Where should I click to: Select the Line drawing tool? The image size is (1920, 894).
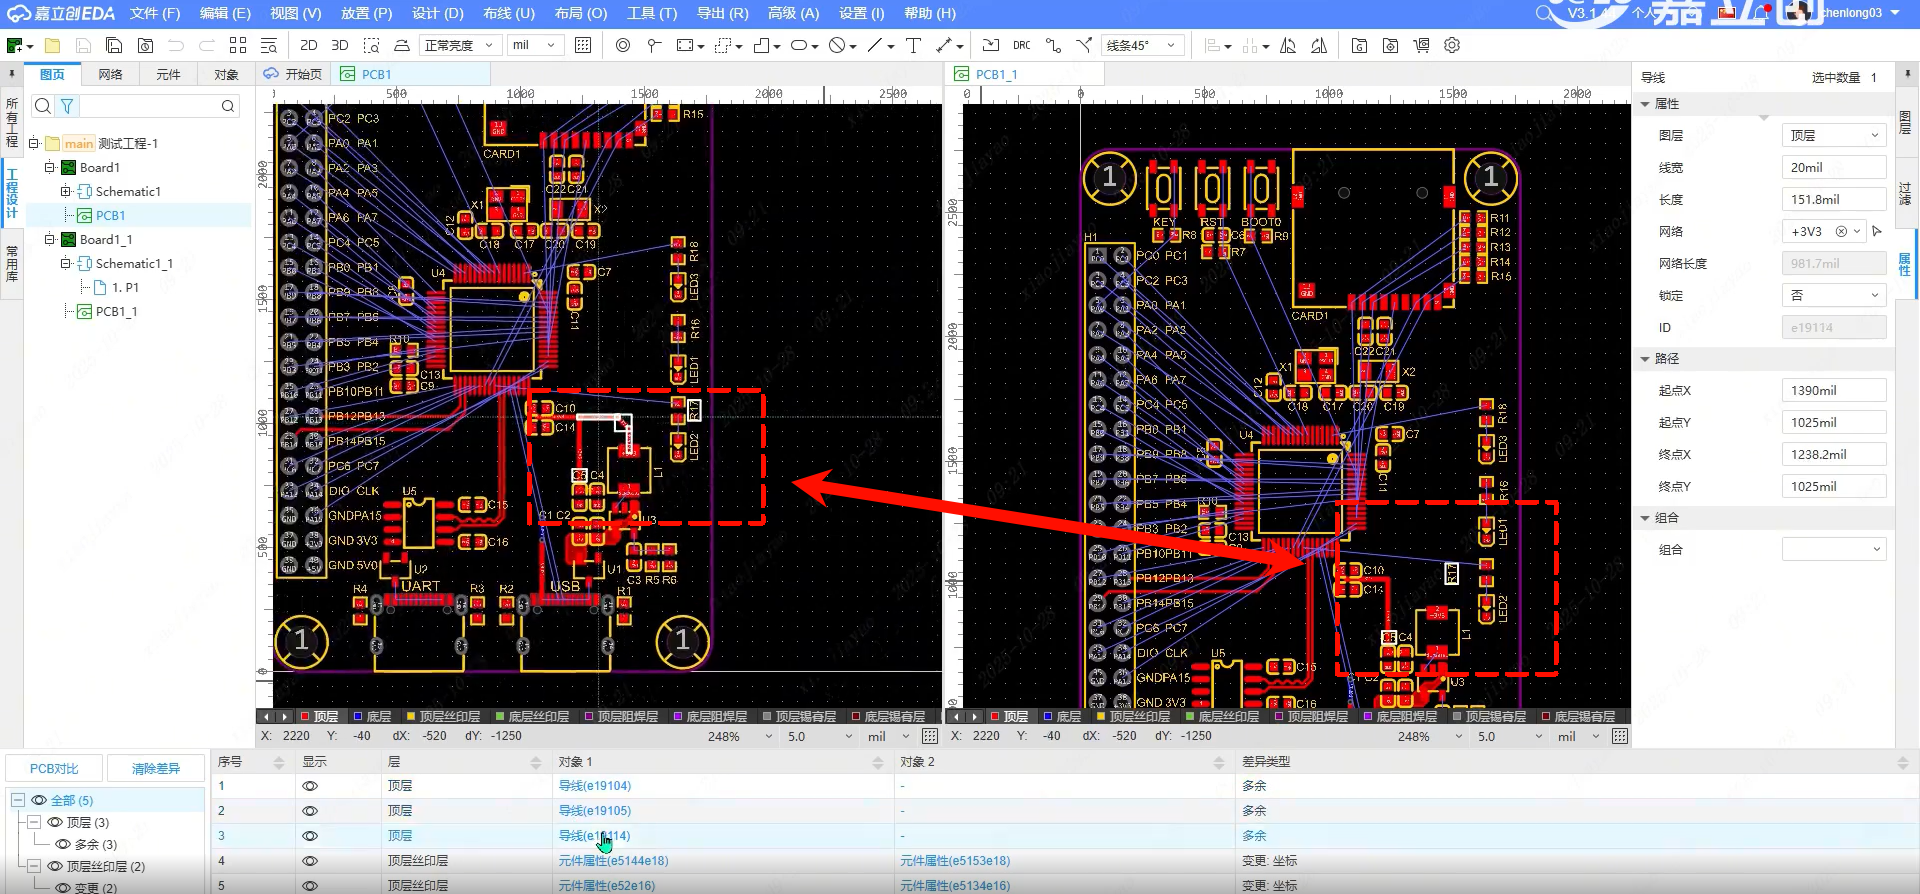pos(875,45)
